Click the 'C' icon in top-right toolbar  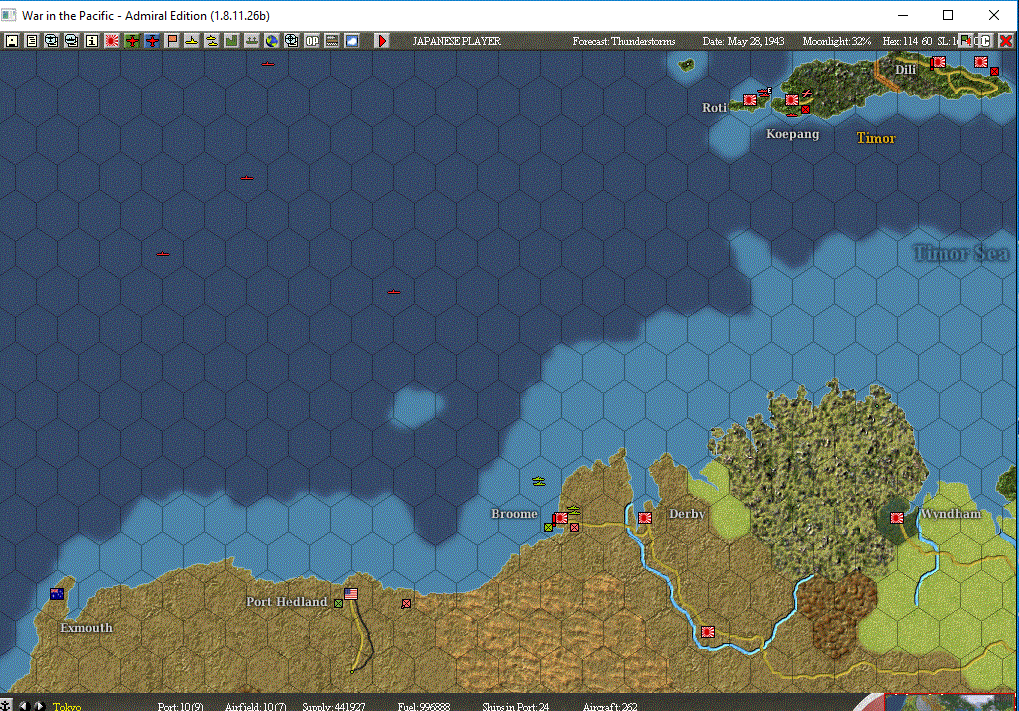click(x=986, y=41)
